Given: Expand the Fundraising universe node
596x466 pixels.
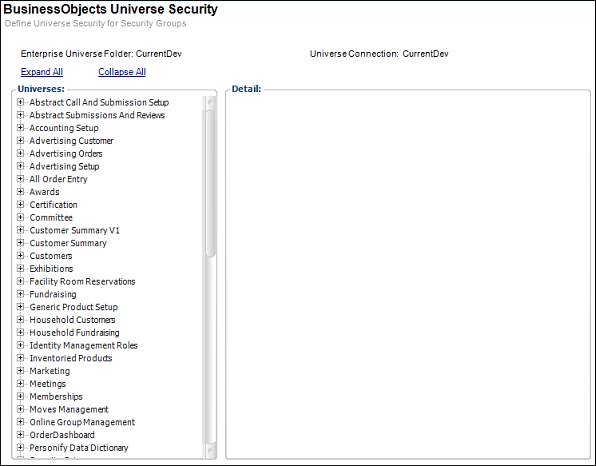Looking at the screenshot, I should pos(21,294).
